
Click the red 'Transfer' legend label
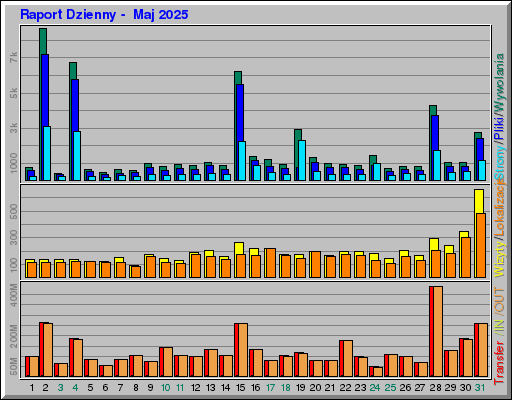[x=499, y=362]
